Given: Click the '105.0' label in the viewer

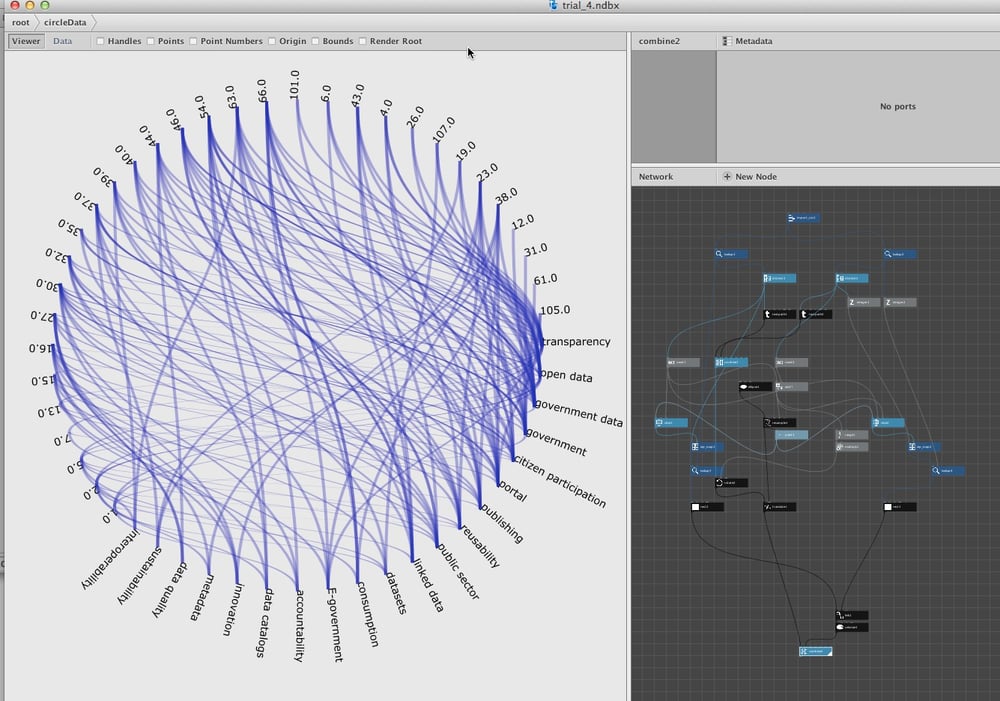Looking at the screenshot, I should tap(555, 310).
